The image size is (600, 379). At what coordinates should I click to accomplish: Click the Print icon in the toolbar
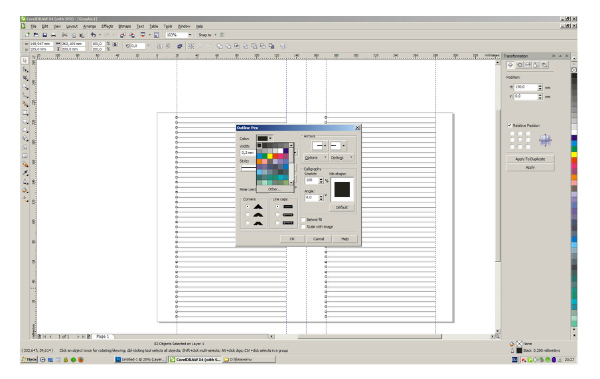click(53, 35)
